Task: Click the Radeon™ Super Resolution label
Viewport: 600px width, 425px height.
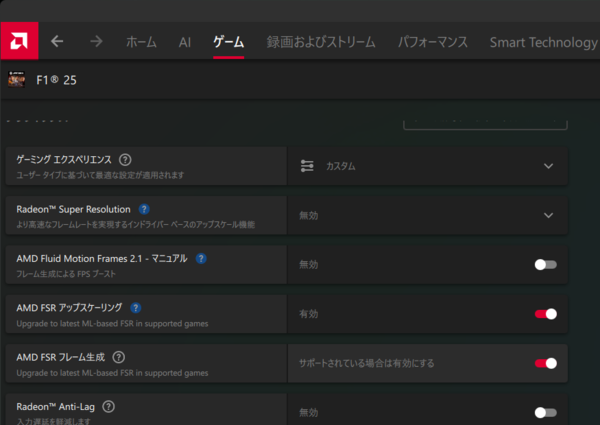Action: pyautogui.click(x=73, y=209)
